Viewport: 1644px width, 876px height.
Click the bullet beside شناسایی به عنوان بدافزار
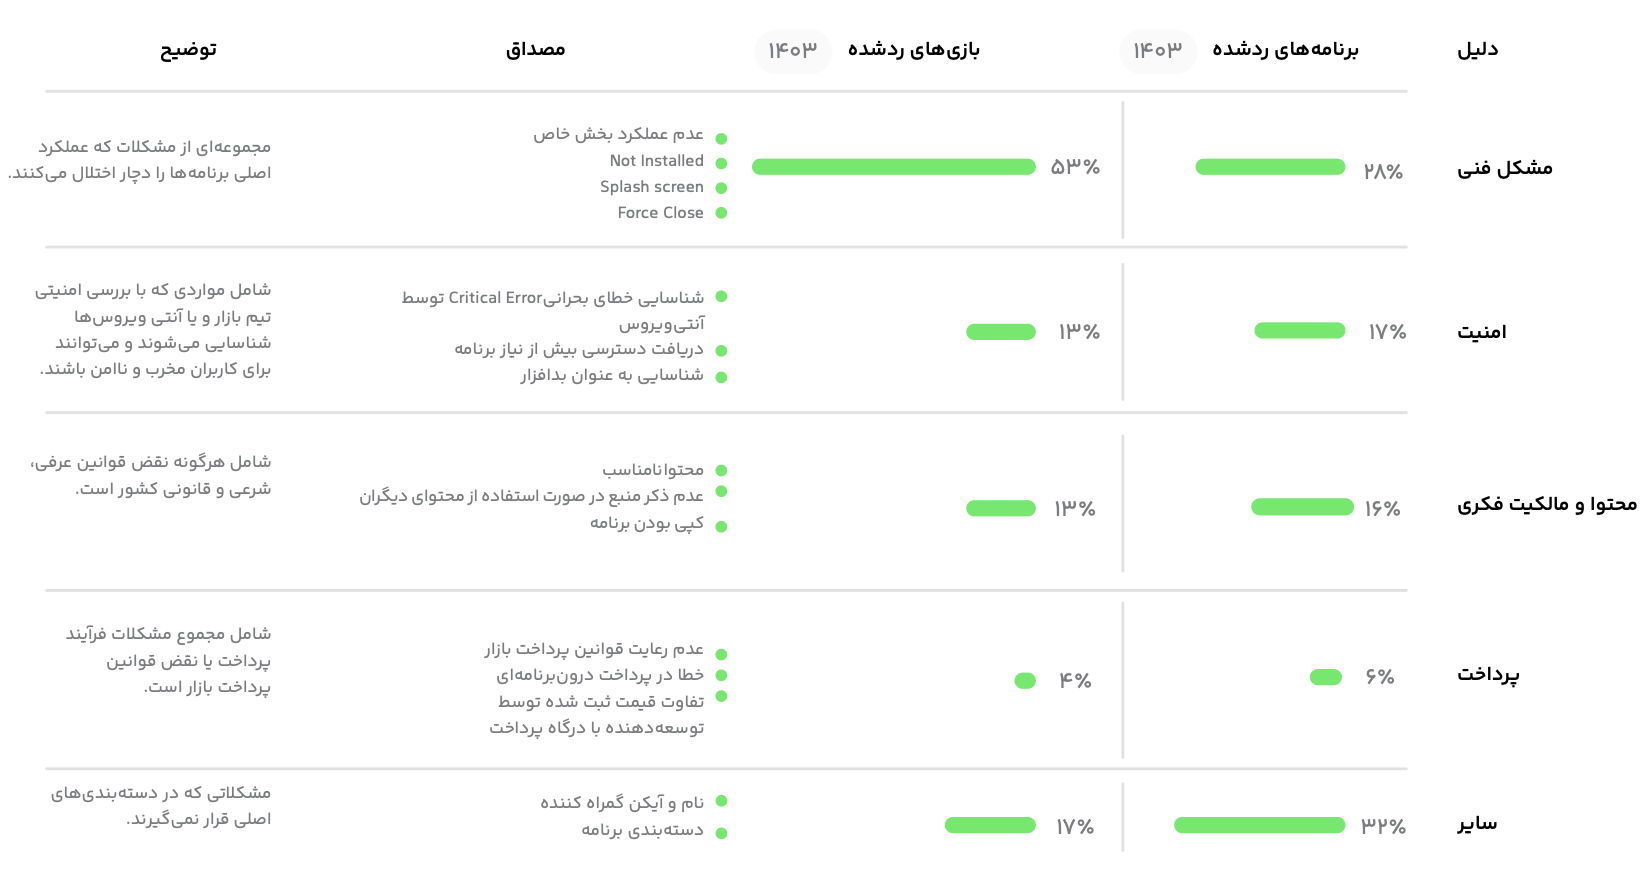click(721, 377)
